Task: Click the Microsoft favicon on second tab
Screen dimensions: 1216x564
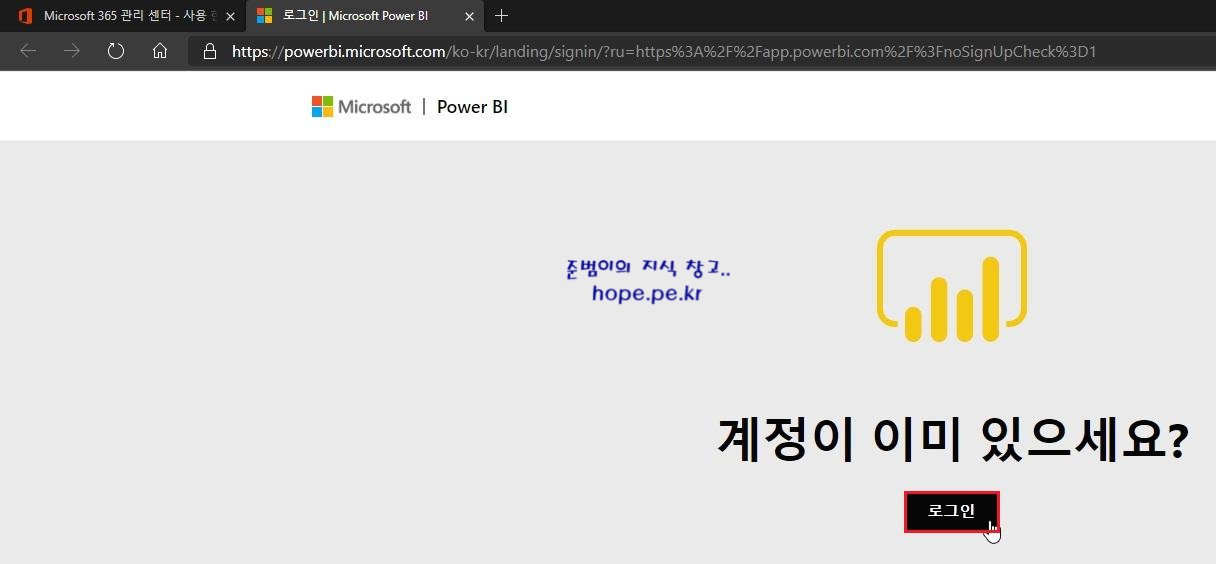Action: (265, 16)
